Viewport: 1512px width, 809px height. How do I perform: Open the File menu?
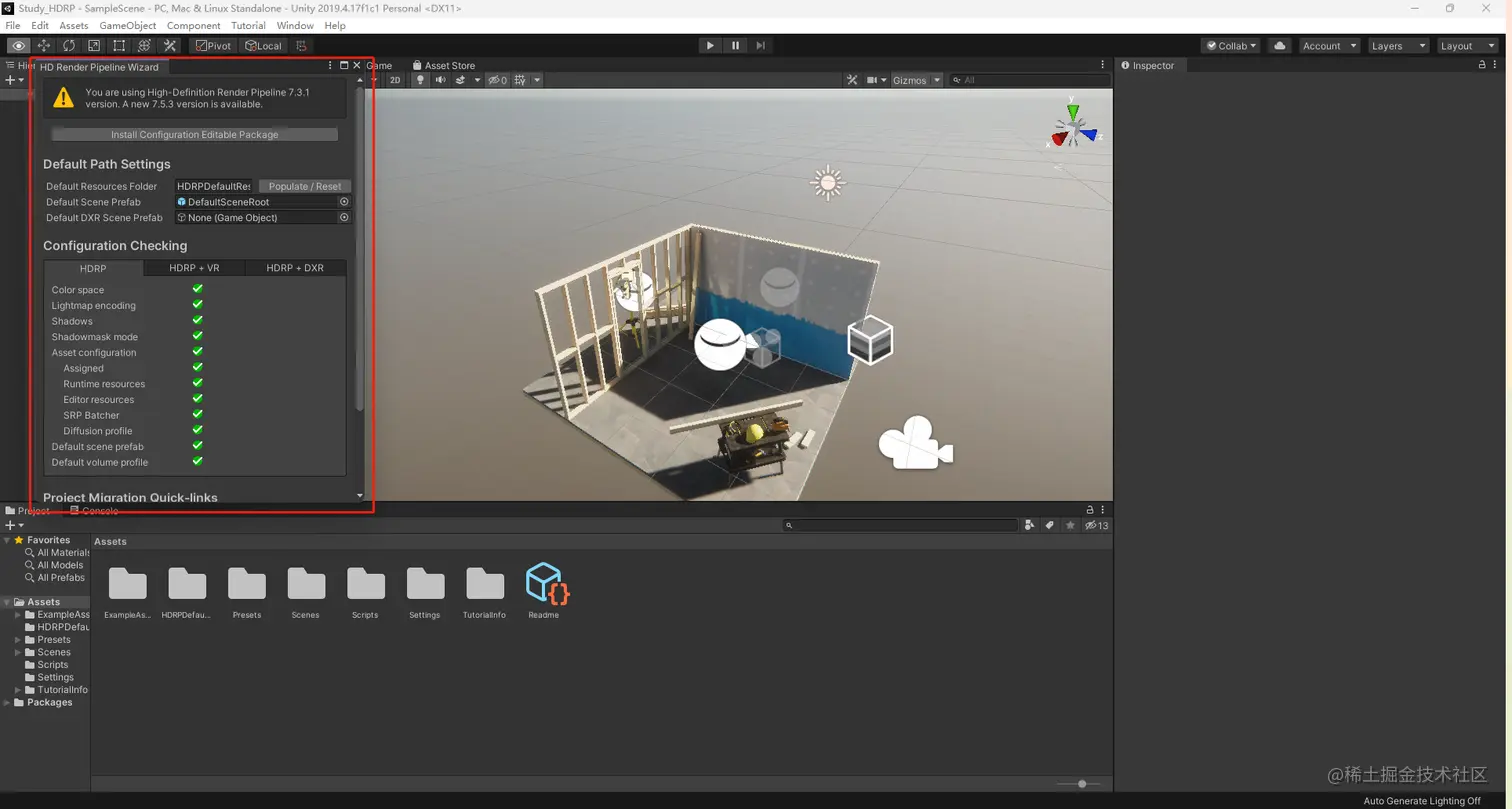click(x=13, y=25)
